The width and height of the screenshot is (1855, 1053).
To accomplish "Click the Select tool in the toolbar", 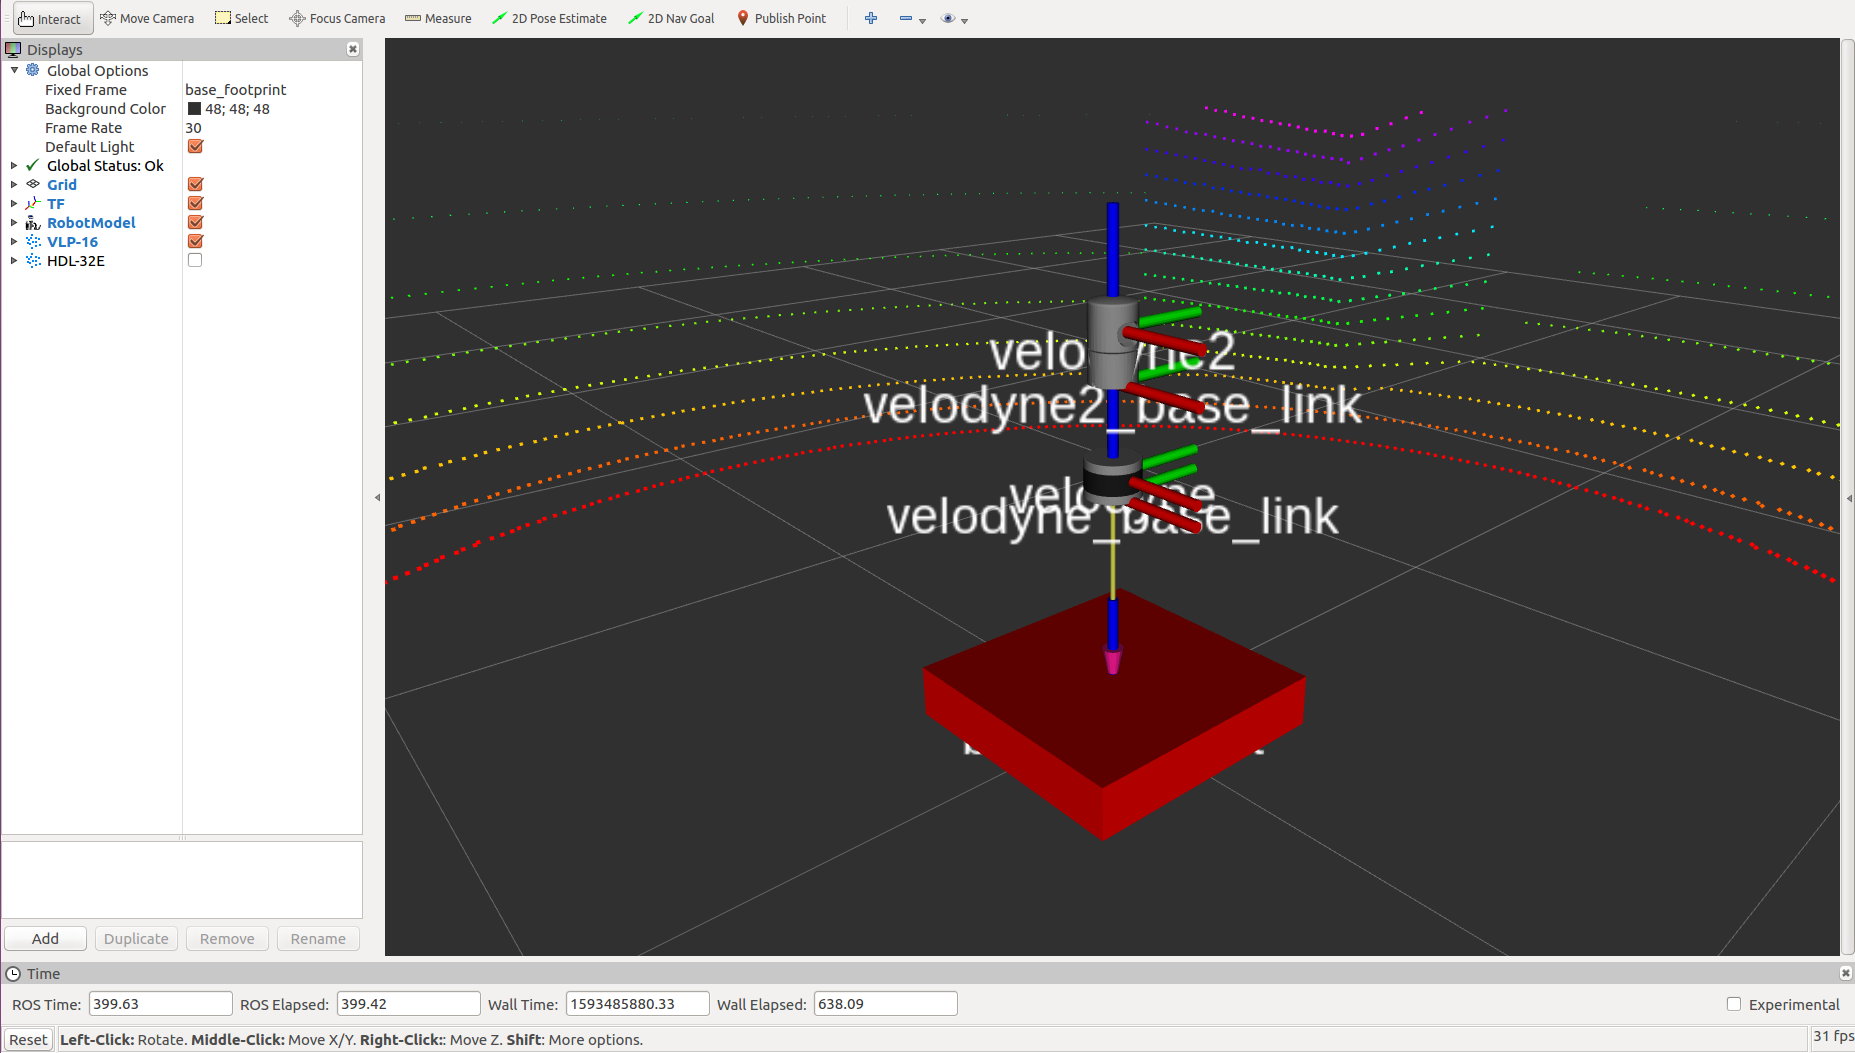I will coord(241,18).
